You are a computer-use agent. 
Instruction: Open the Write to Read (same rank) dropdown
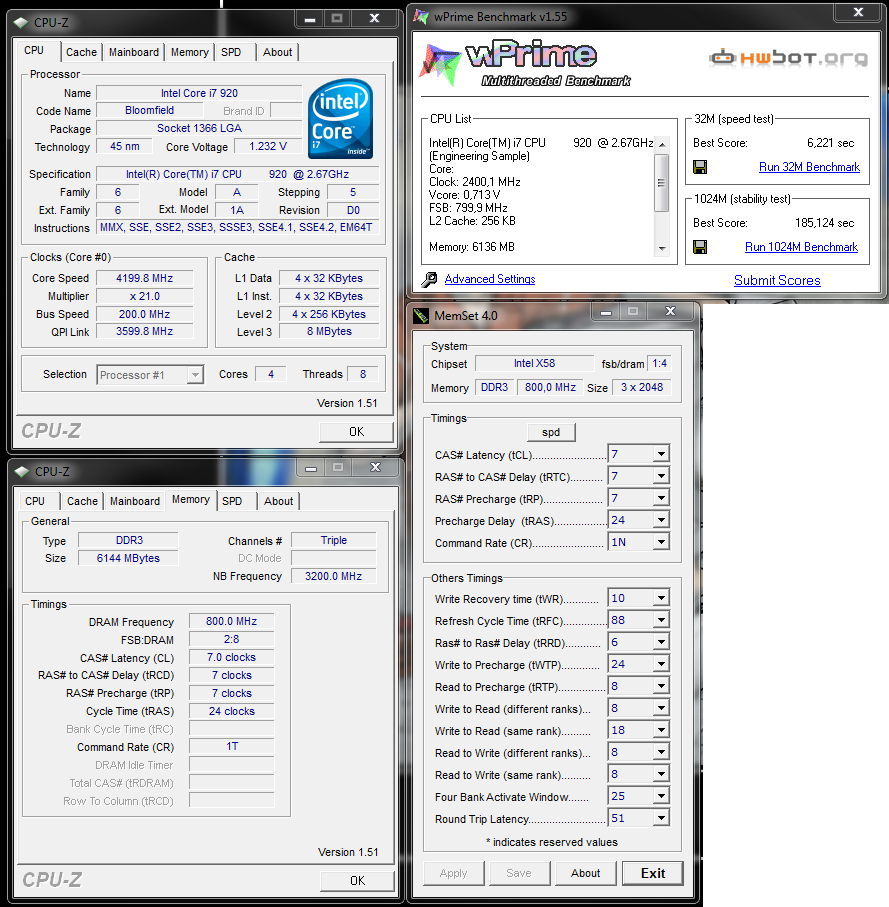[661, 730]
